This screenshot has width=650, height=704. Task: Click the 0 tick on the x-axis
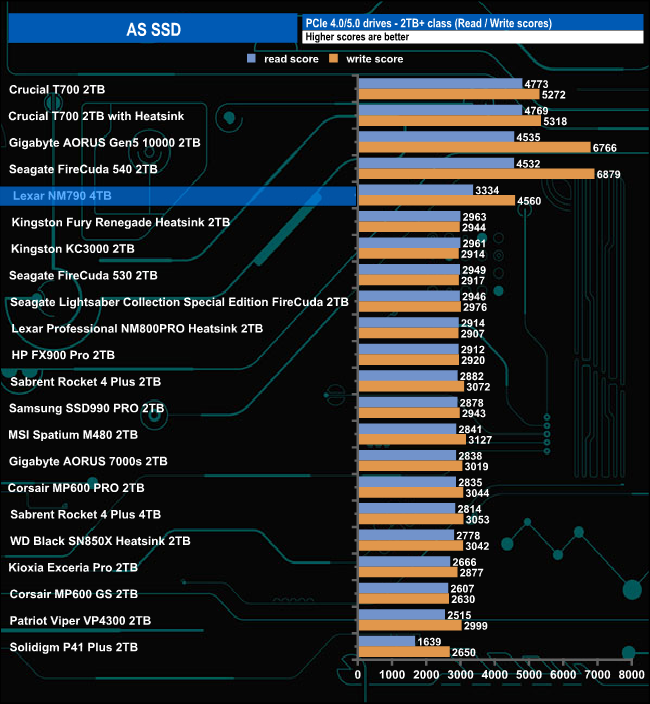click(x=358, y=674)
